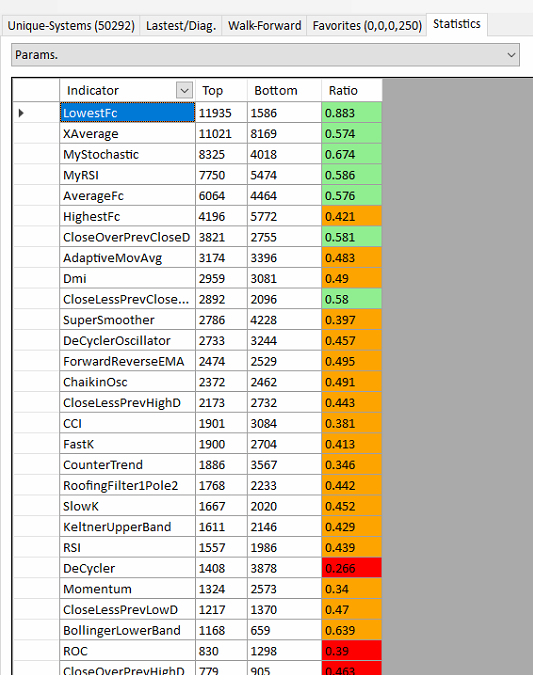Sort by the Top column header
The height and width of the screenshot is (675, 533).
[x=221, y=90]
